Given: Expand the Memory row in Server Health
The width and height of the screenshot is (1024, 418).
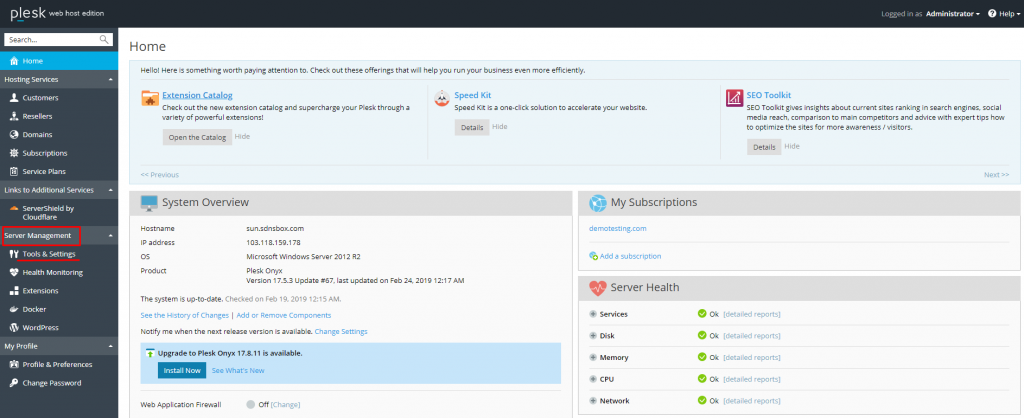Looking at the screenshot, I should pyautogui.click(x=593, y=357).
